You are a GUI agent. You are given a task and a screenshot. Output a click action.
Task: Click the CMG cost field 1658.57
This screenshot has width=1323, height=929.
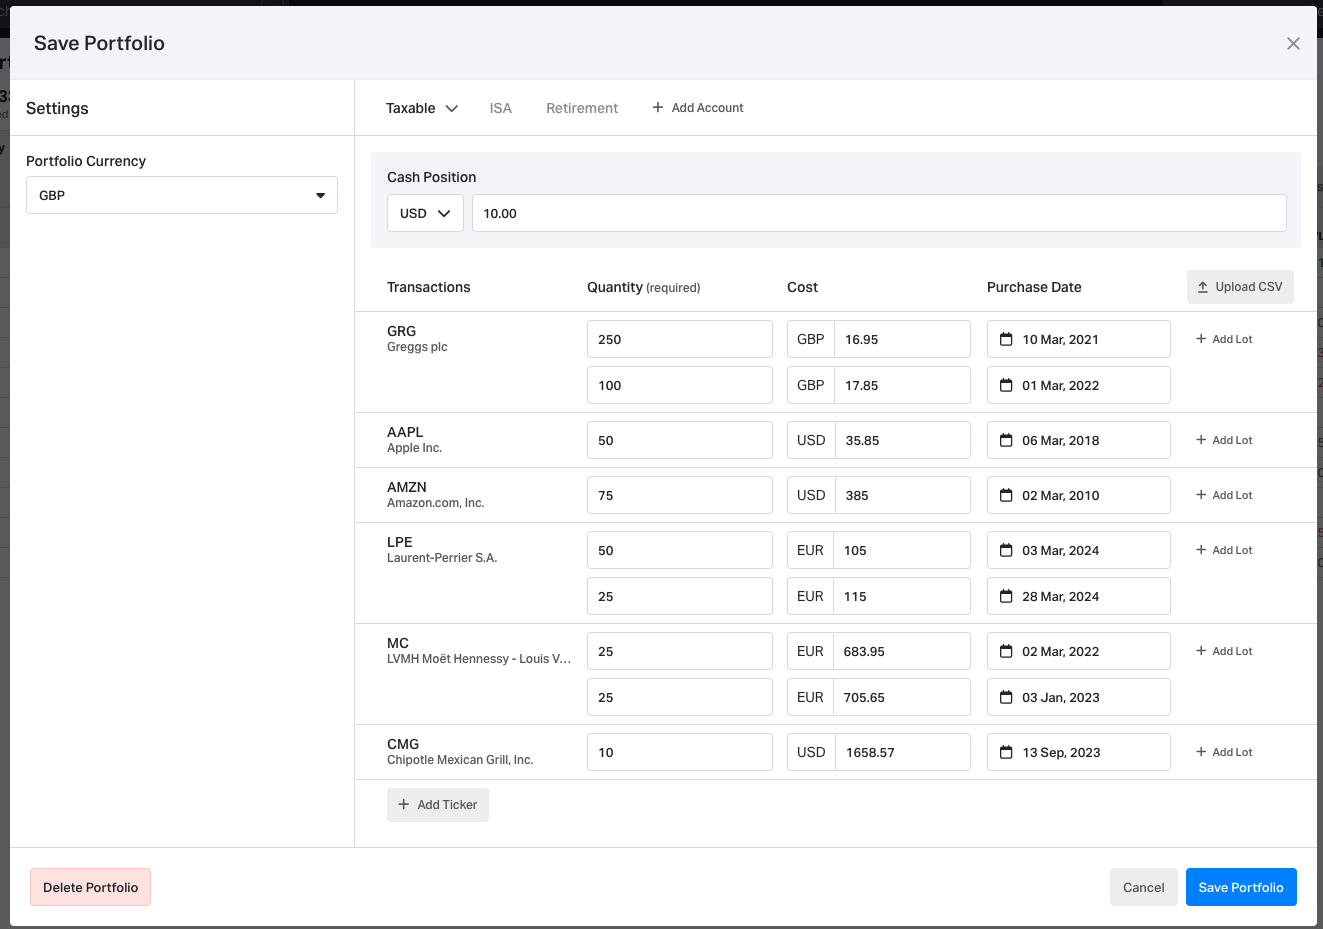[x=902, y=752]
